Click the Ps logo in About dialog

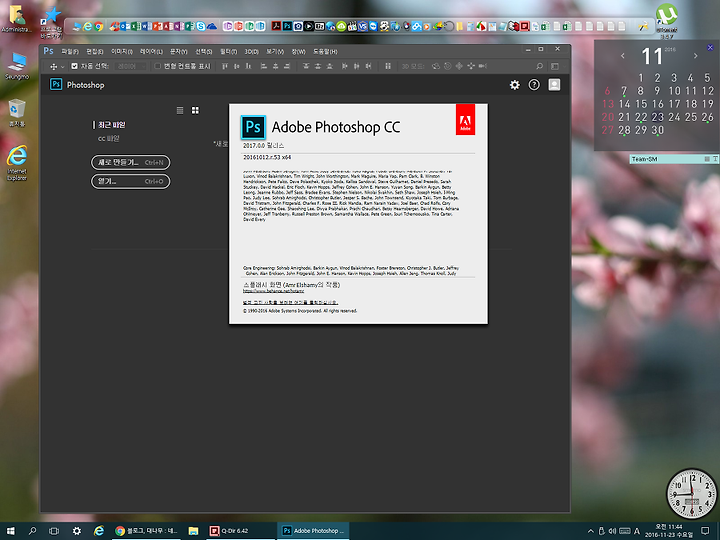253,127
